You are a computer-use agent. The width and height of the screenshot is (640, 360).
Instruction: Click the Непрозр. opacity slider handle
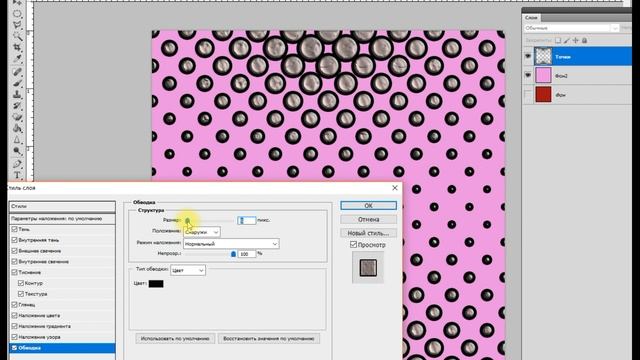pyautogui.click(x=233, y=254)
